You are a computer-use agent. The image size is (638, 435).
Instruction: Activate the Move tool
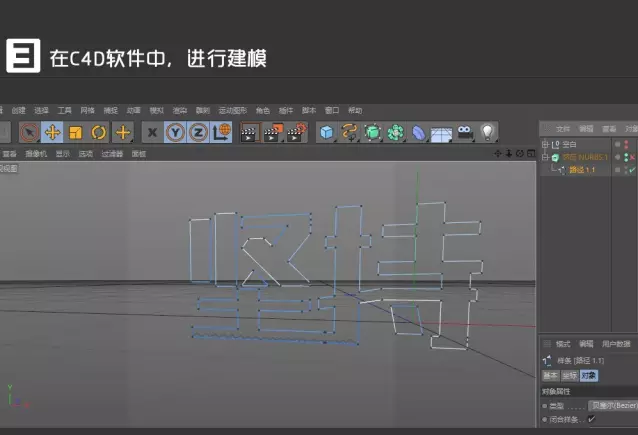[x=52, y=132]
